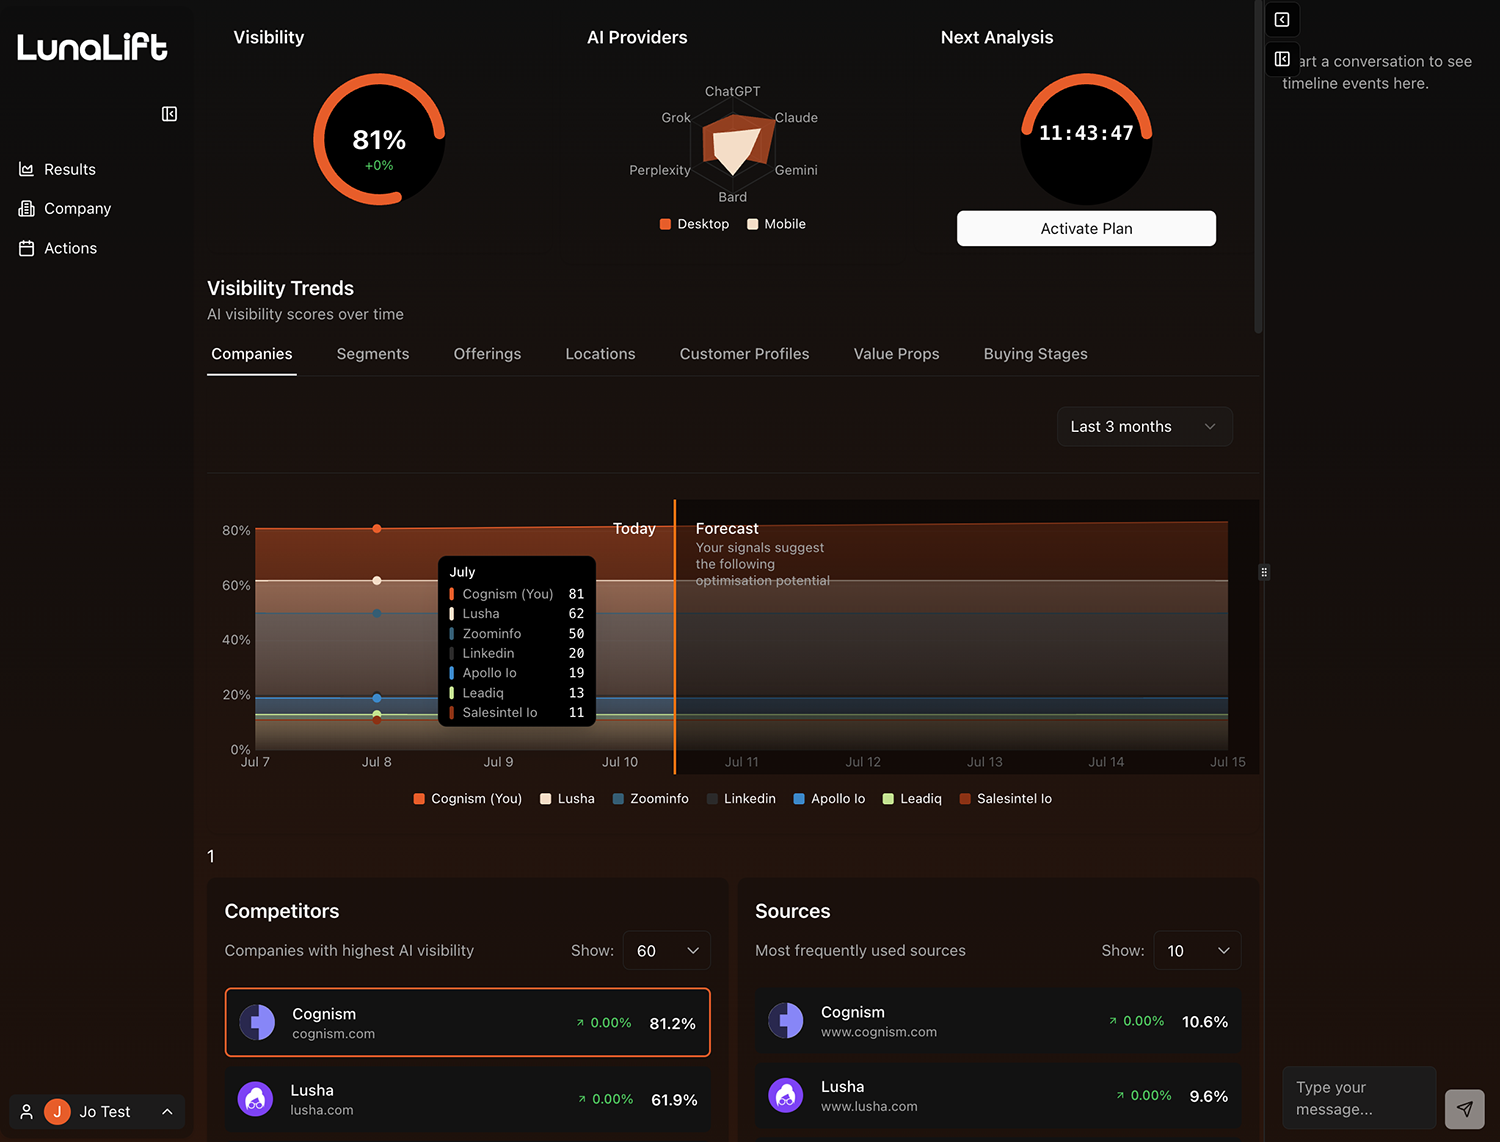Click the www.cognism.com source URL text

[x=879, y=1032]
